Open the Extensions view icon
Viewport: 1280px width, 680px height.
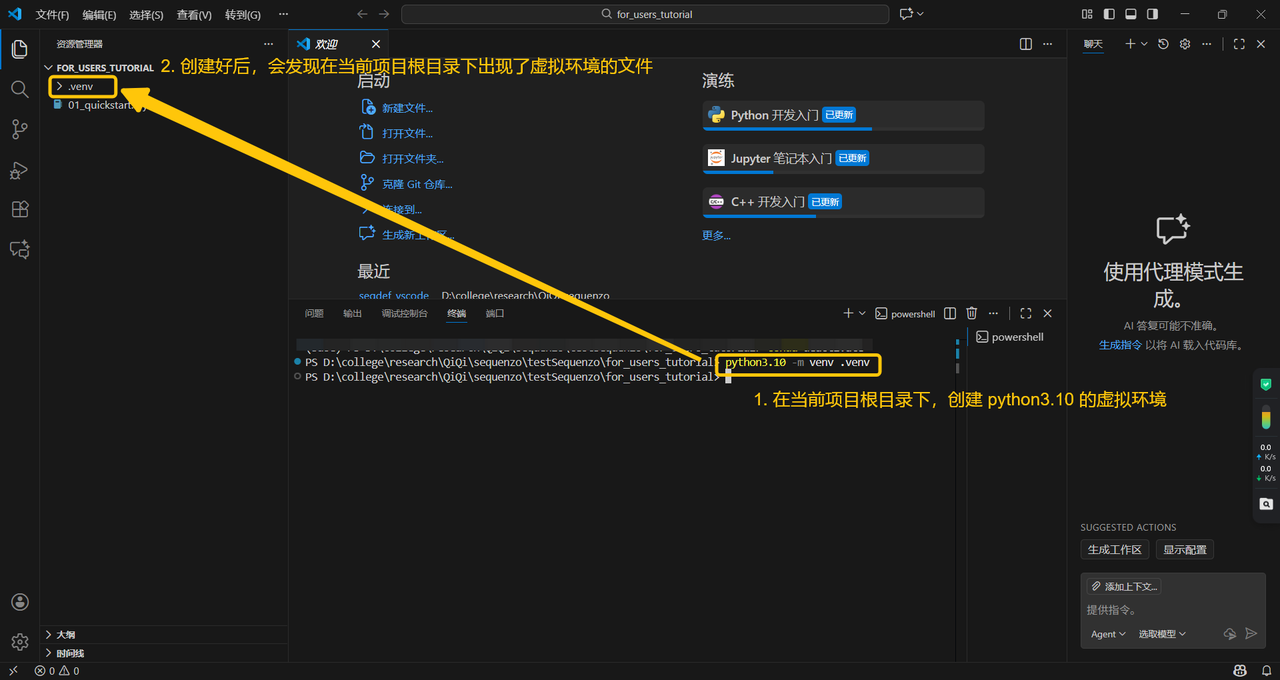point(19,210)
